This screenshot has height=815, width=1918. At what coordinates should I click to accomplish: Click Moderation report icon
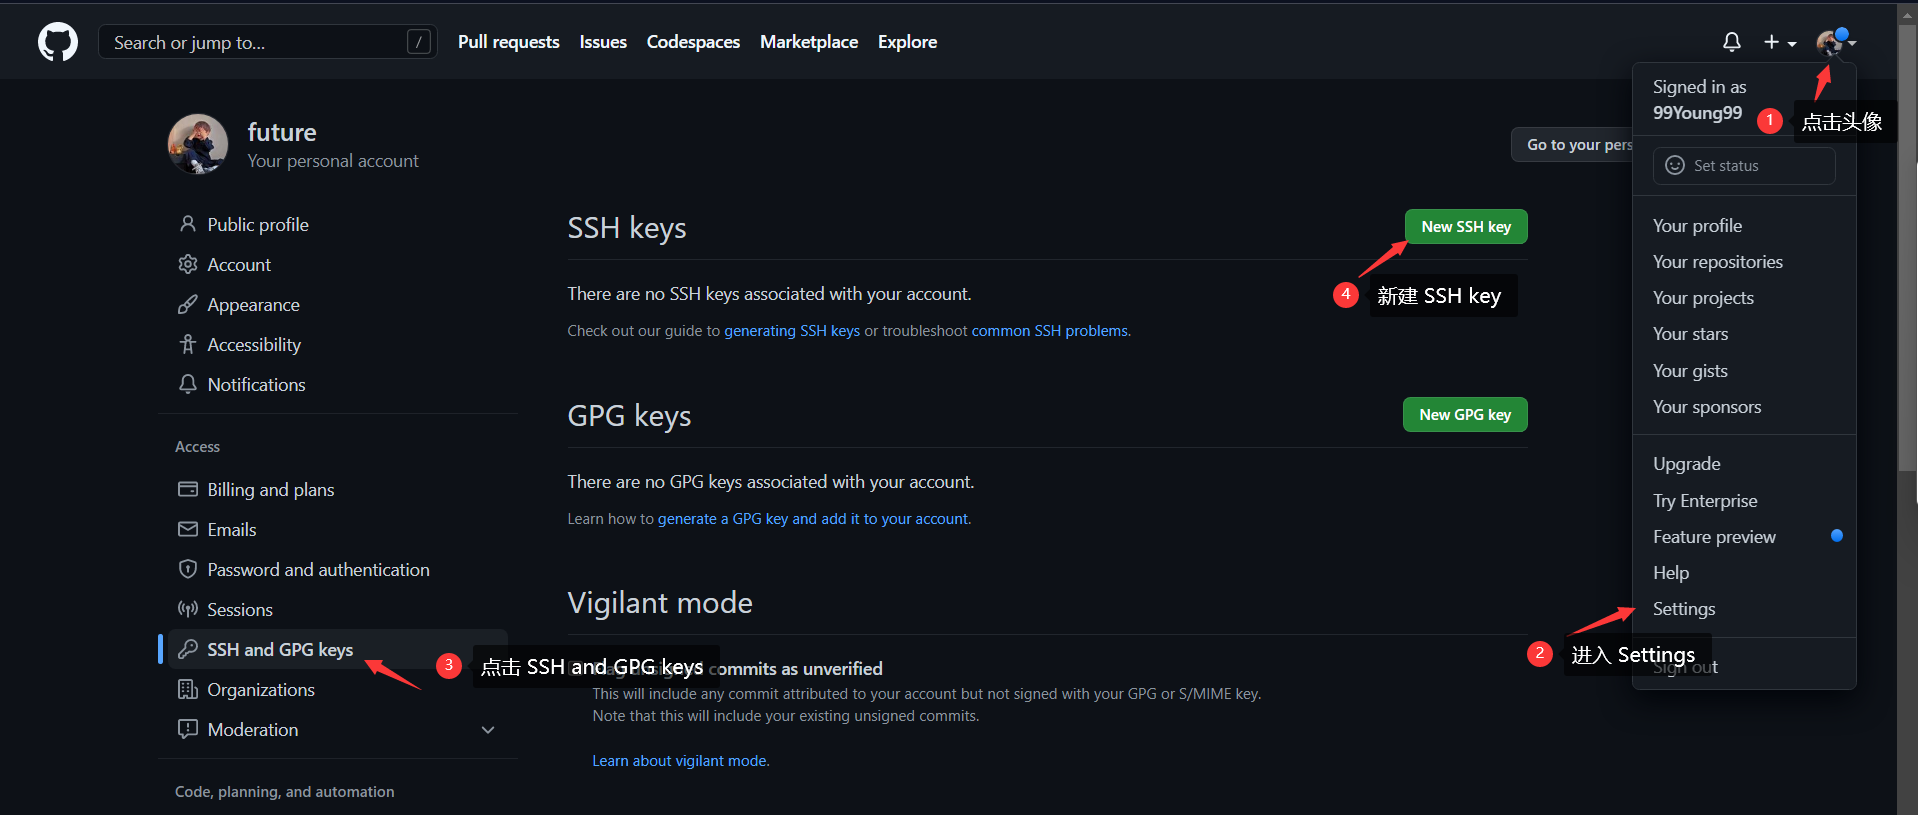tap(187, 729)
